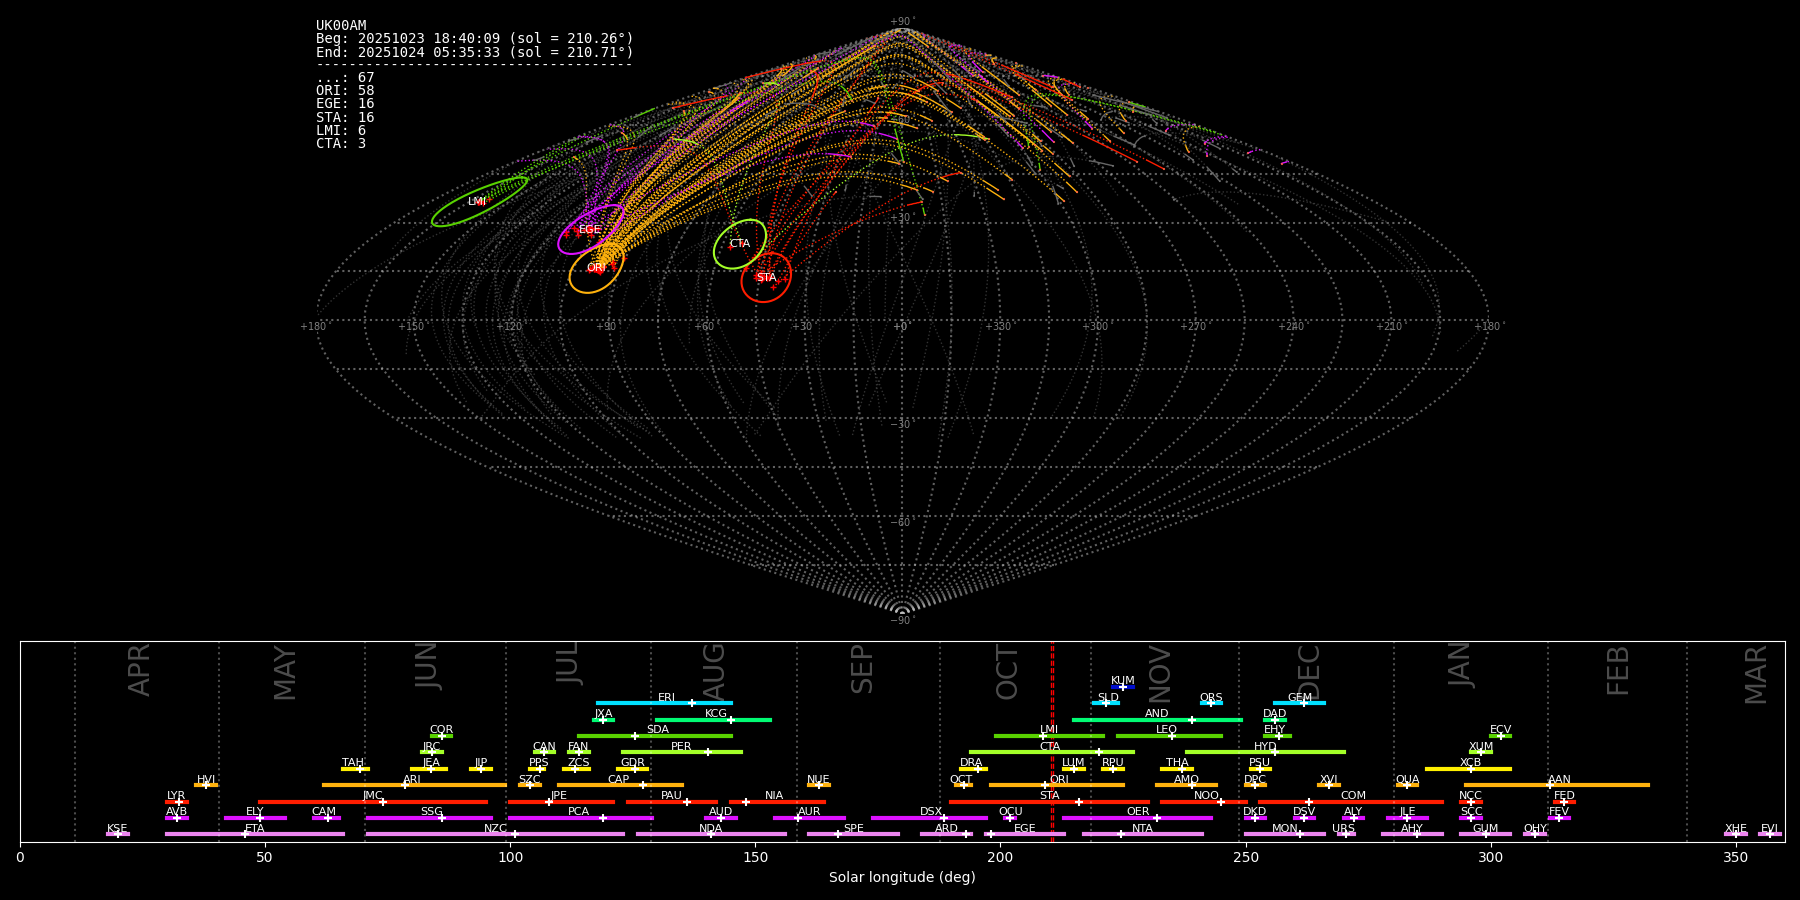Click the FEB month label in the timeline

[1618, 671]
